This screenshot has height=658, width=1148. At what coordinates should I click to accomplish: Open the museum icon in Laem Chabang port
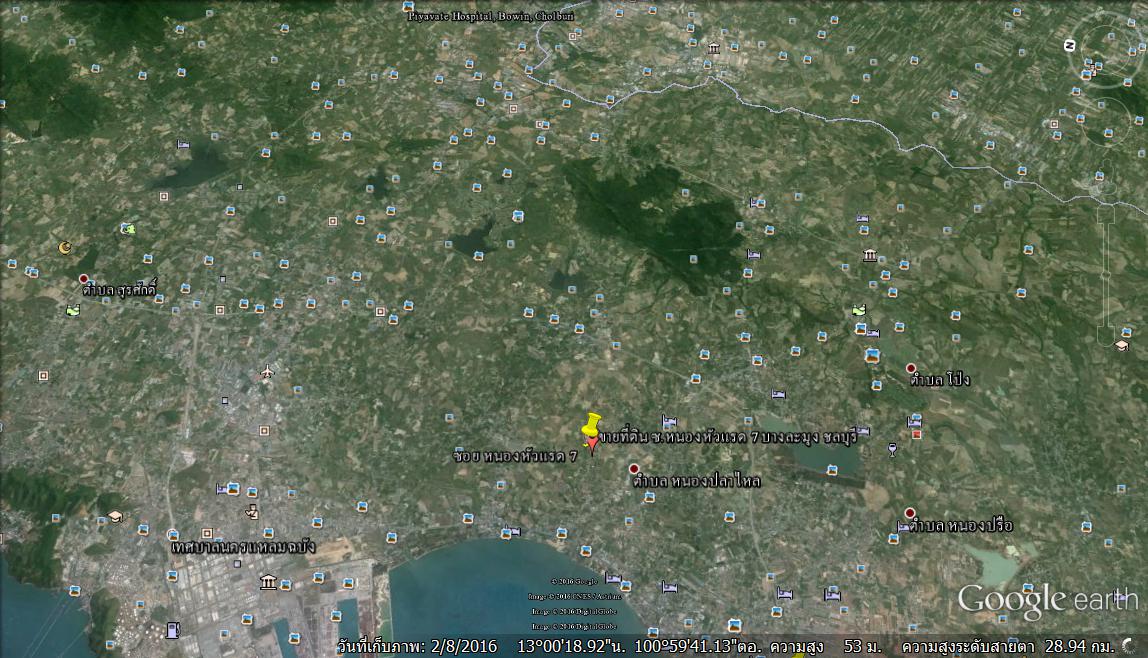click(267, 582)
